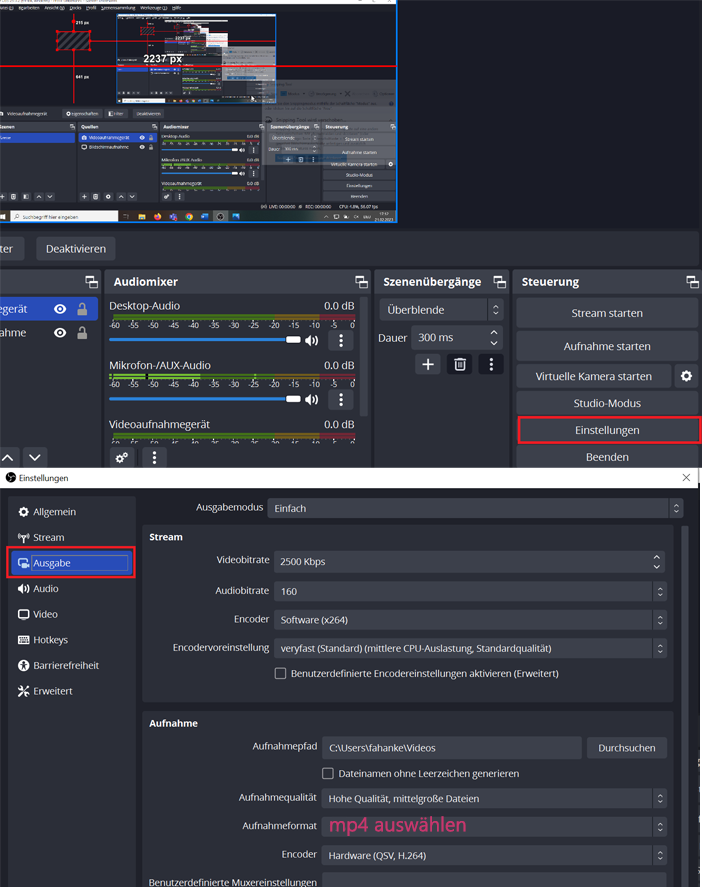The width and height of the screenshot is (702, 887).
Task: Check Dateinamen ohne Leerzeichen generieren
Action: (x=328, y=773)
